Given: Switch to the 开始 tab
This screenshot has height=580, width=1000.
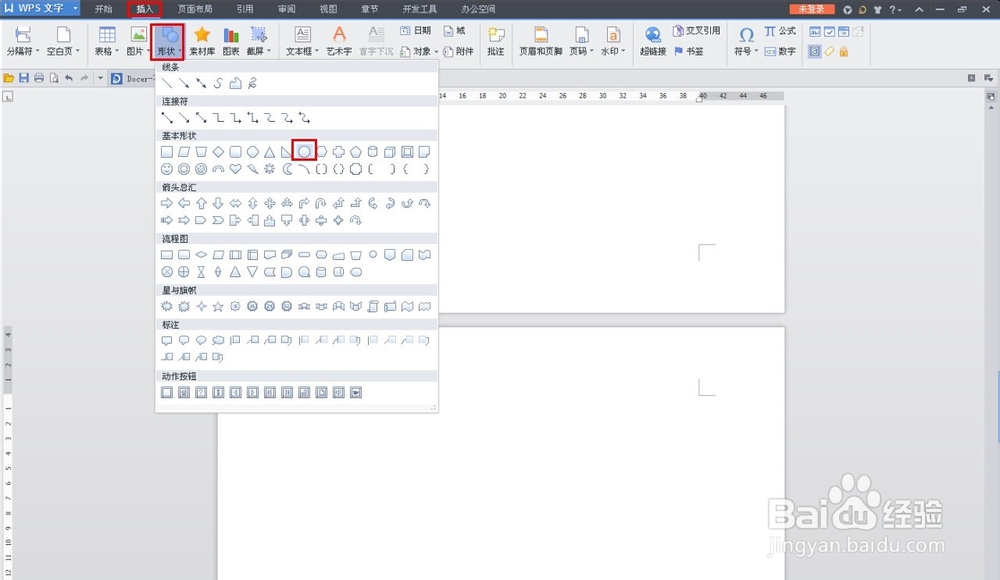Looking at the screenshot, I should pos(103,9).
